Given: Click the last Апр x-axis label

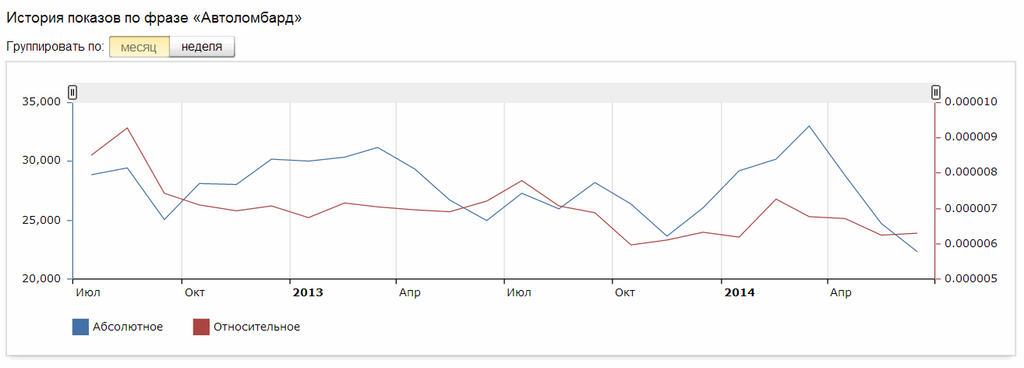Looking at the screenshot, I should click(x=840, y=292).
